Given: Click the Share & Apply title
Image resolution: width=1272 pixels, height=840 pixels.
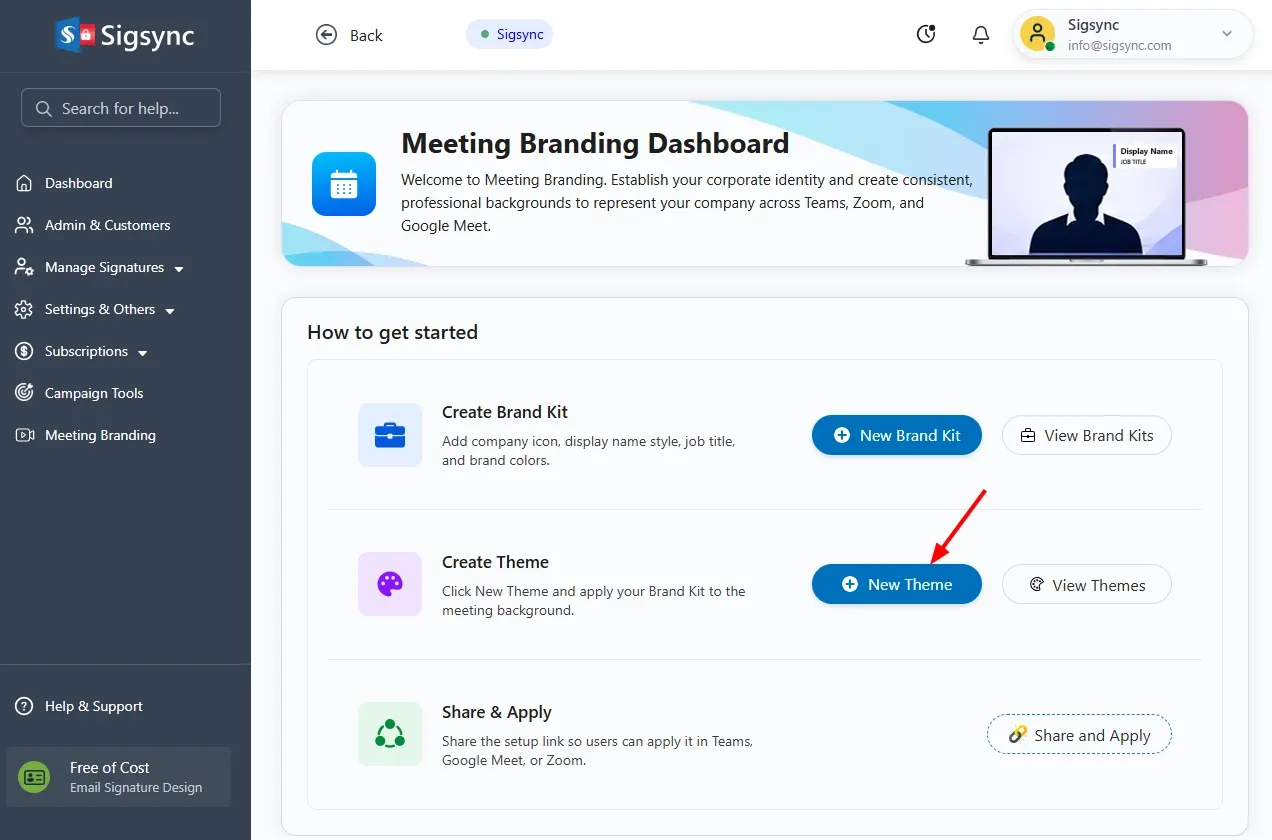Looking at the screenshot, I should [497, 712].
